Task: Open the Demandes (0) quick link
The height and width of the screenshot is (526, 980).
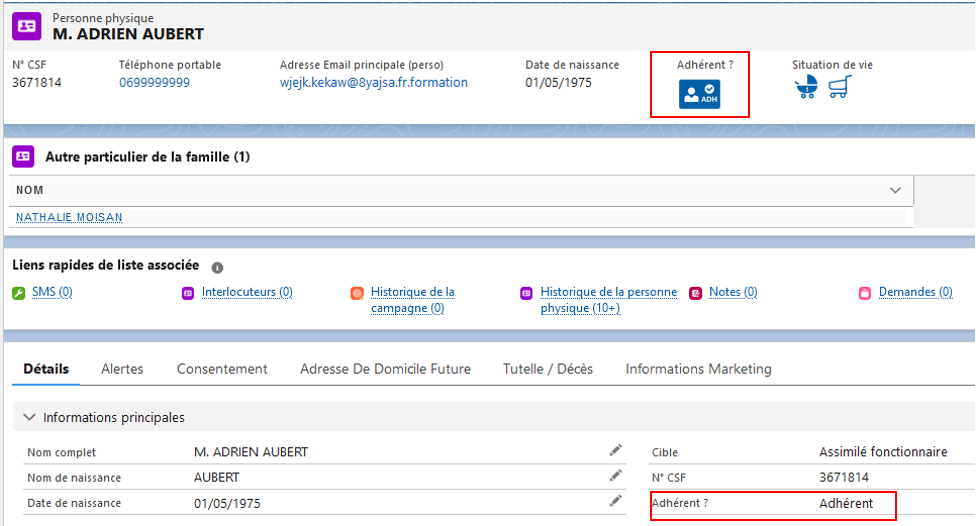Action: [x=915, y=292]
